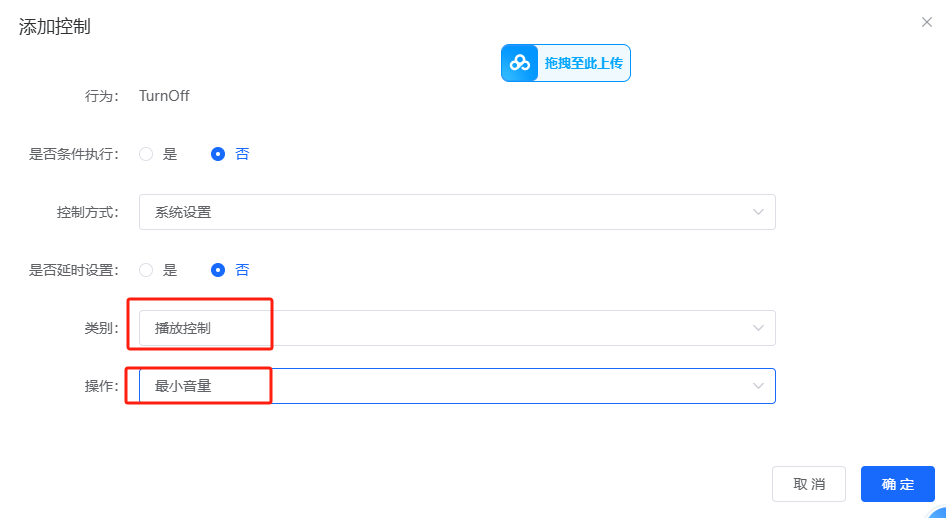Click the TurnOff behavior value
Viewport: 946px width, 518px height.
(164, 96)
